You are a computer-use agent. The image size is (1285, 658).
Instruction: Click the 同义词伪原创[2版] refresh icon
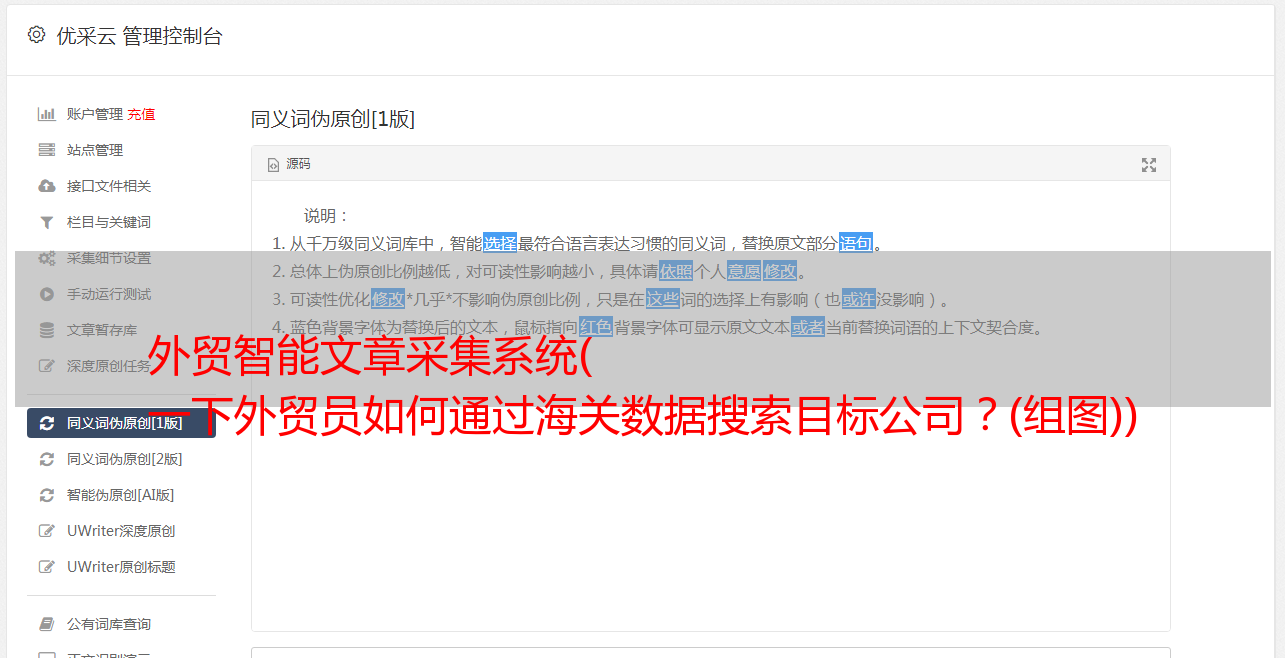pyautogui.click(x=47, y=459)
